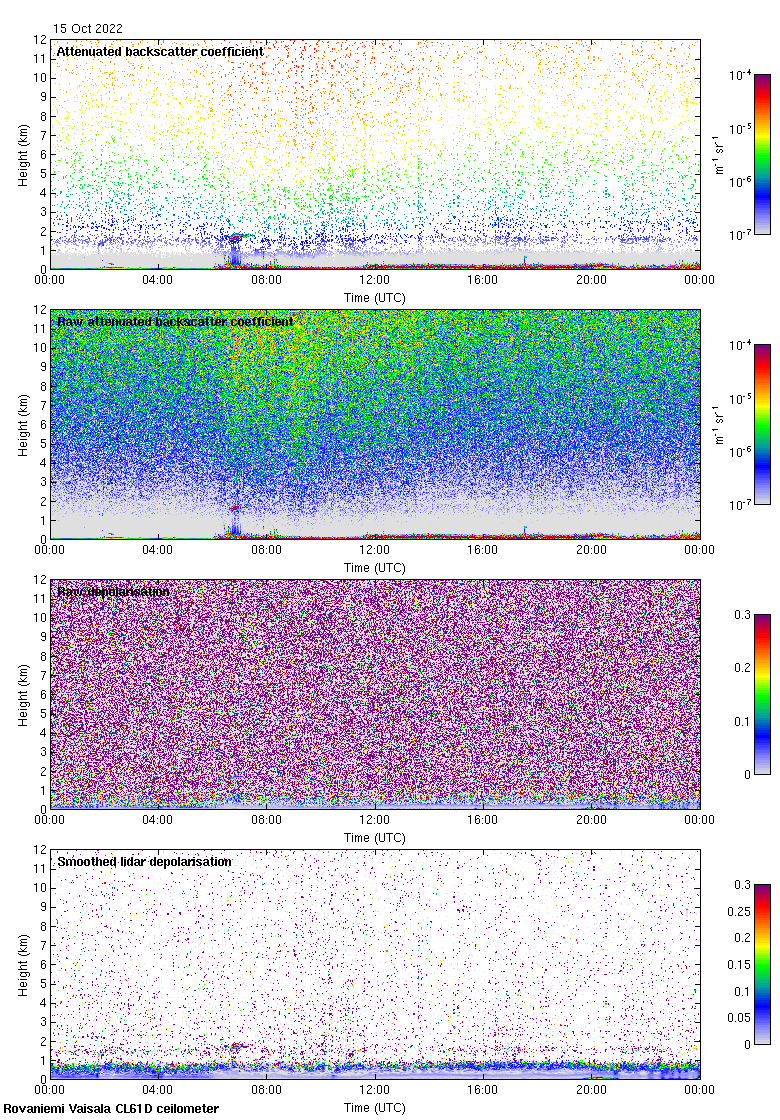Click the 'Smoothed lidar depolarisation' panel title
Viewport: 780px width, 1120px height.
[x=144, y=861]
